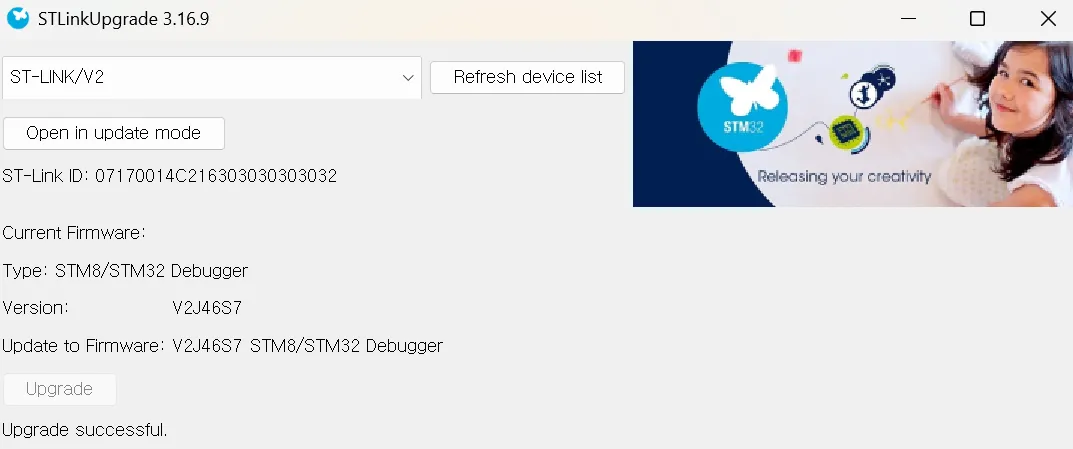The width and height of the screenshot is (1073, 449).
Task: Click the current Version value V2J46S7
Action: click(207, 308)
